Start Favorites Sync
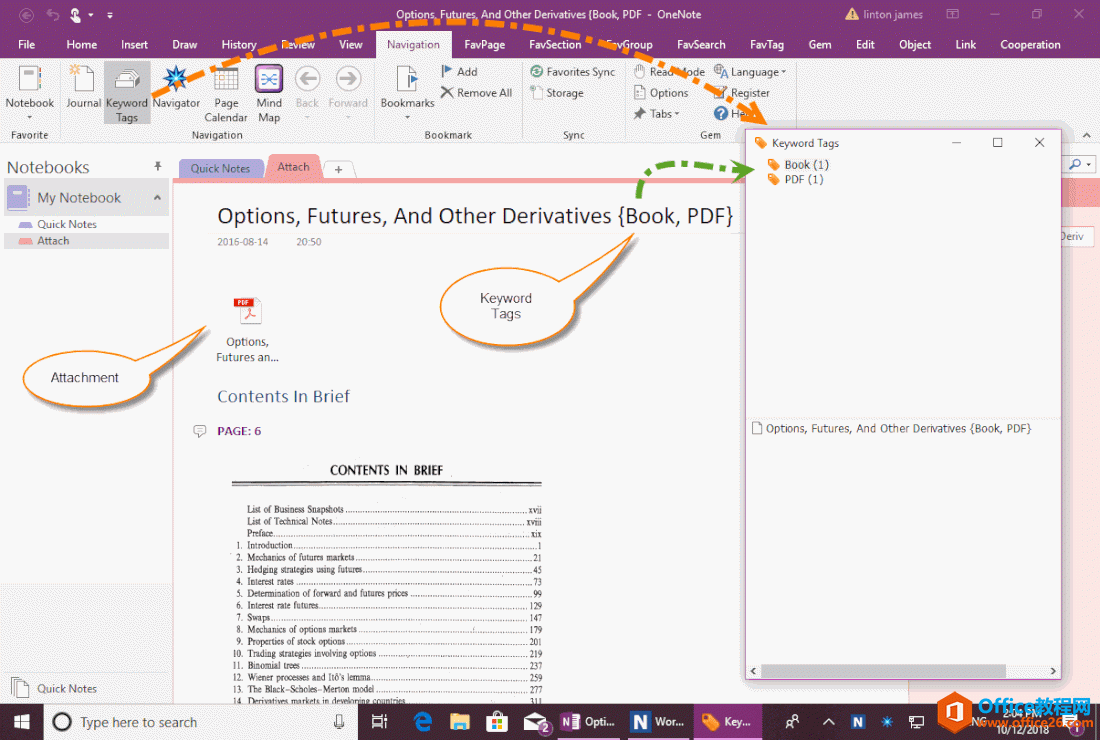The image size is (1100, 740). coord(573,71)
